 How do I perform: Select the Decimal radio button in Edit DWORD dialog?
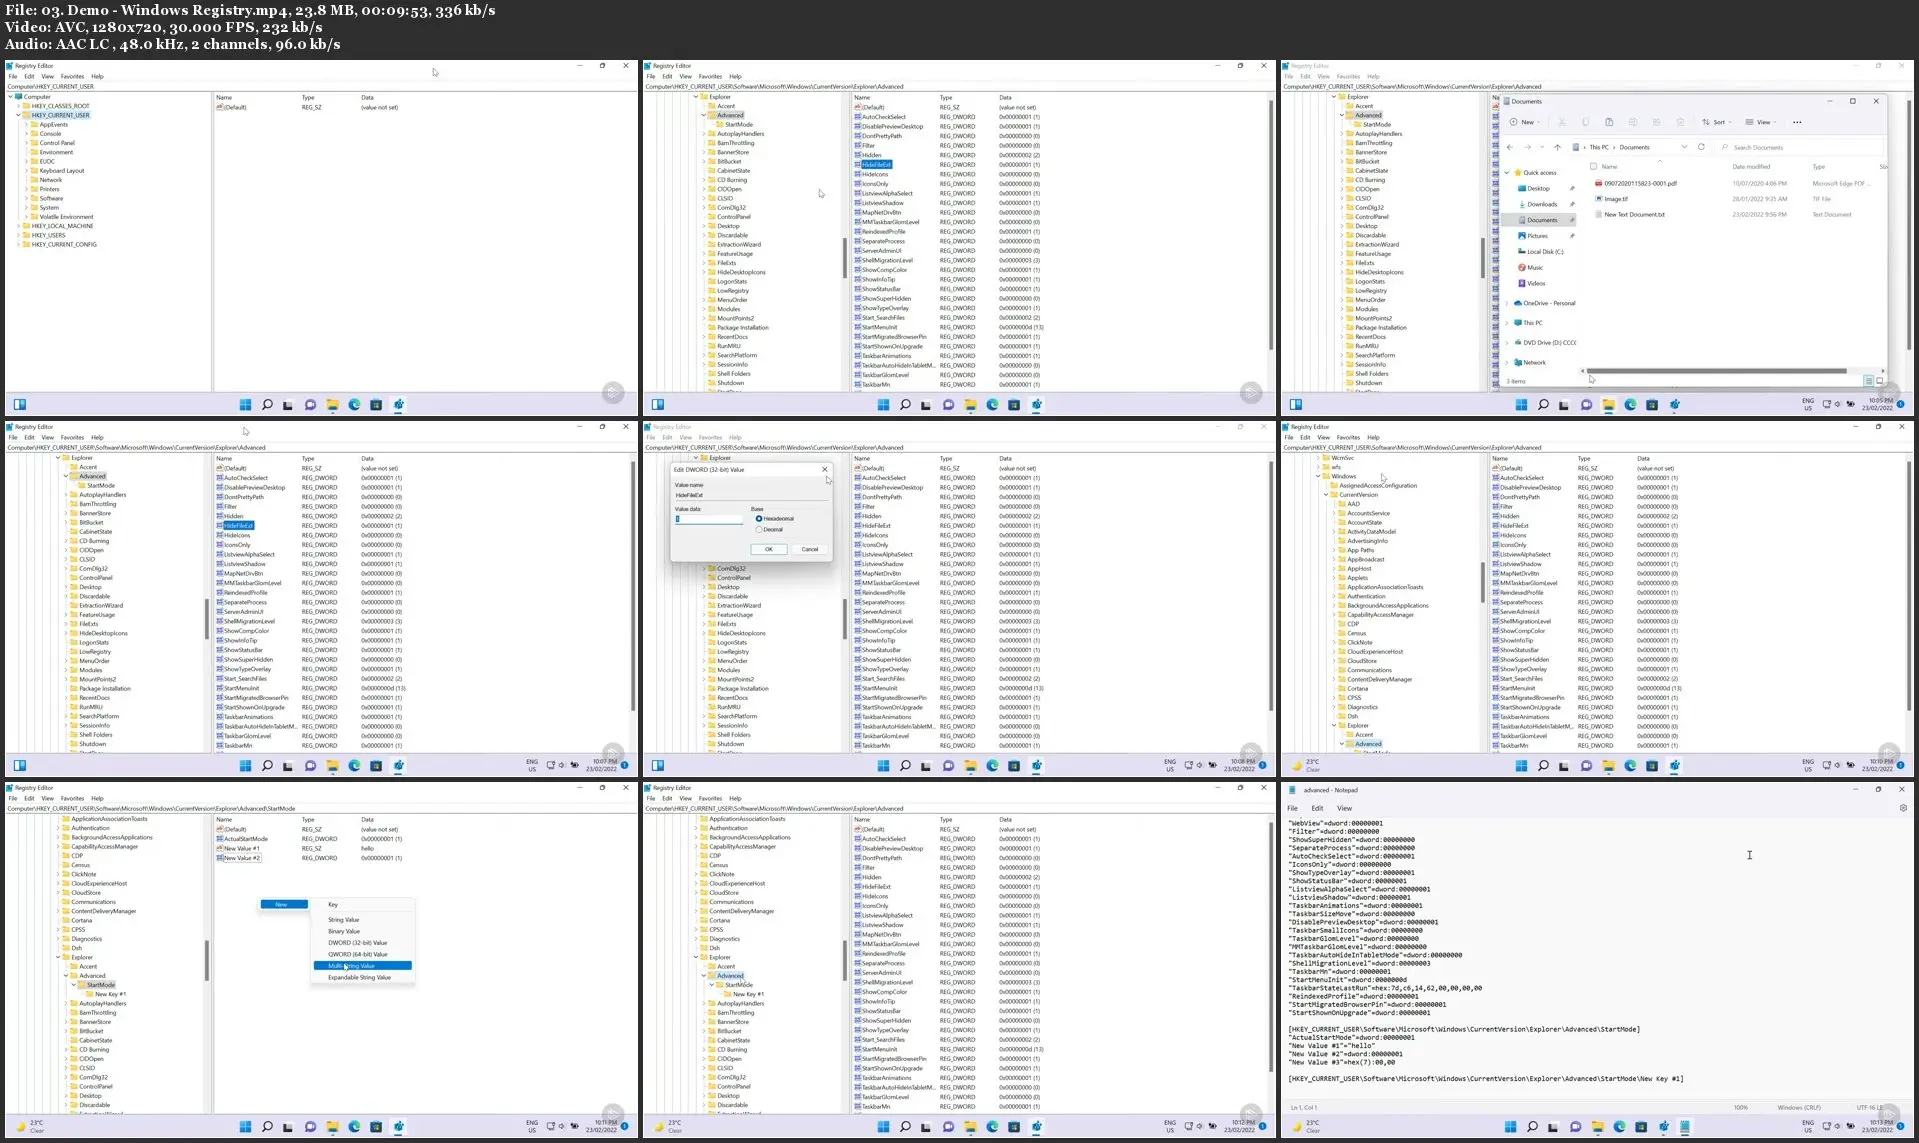coord(758,532)
